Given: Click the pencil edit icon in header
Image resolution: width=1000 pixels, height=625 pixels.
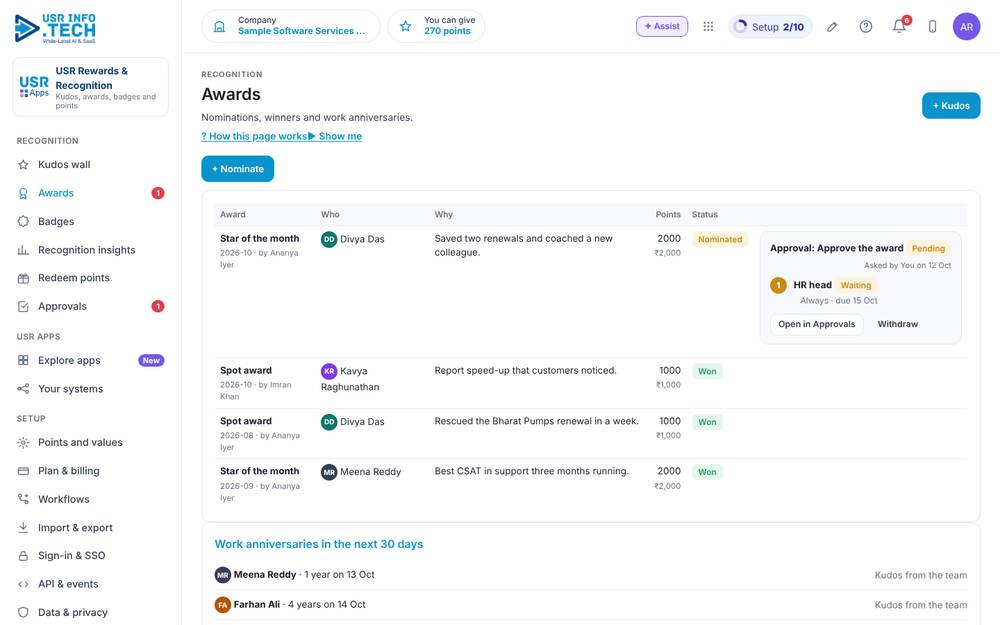Looking at the screenshot, I should tap(832, 27).
